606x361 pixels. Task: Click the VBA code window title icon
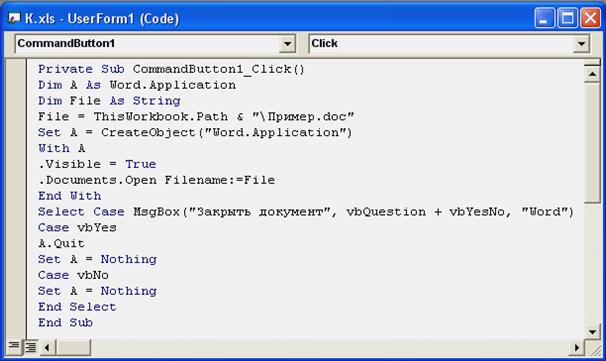(x=14, y=18)
